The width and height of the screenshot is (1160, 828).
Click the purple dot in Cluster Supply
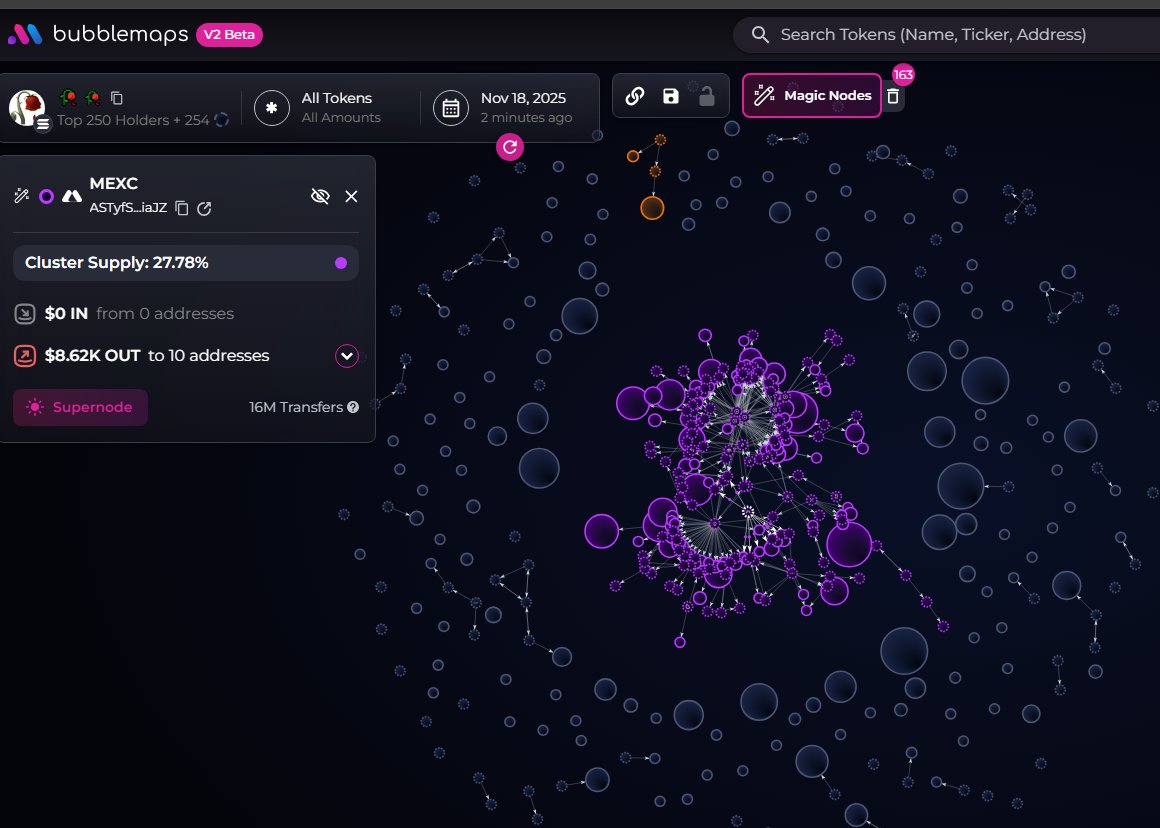coord(341,263)
